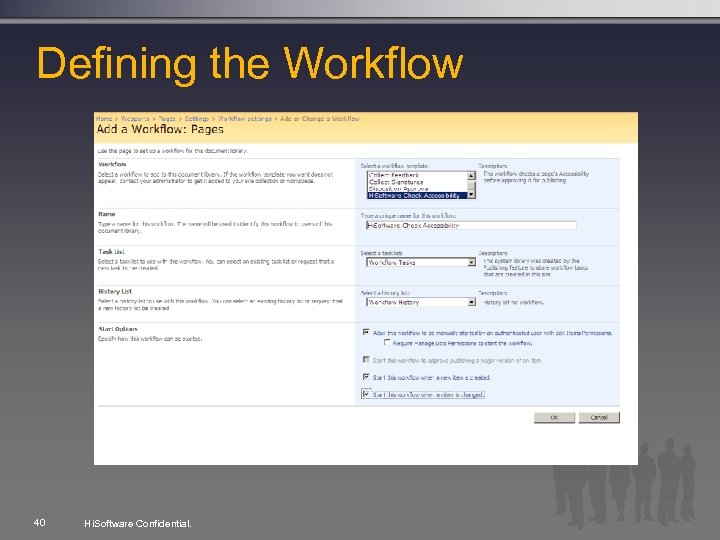Click the workflow unique name field

pos(471,225)
